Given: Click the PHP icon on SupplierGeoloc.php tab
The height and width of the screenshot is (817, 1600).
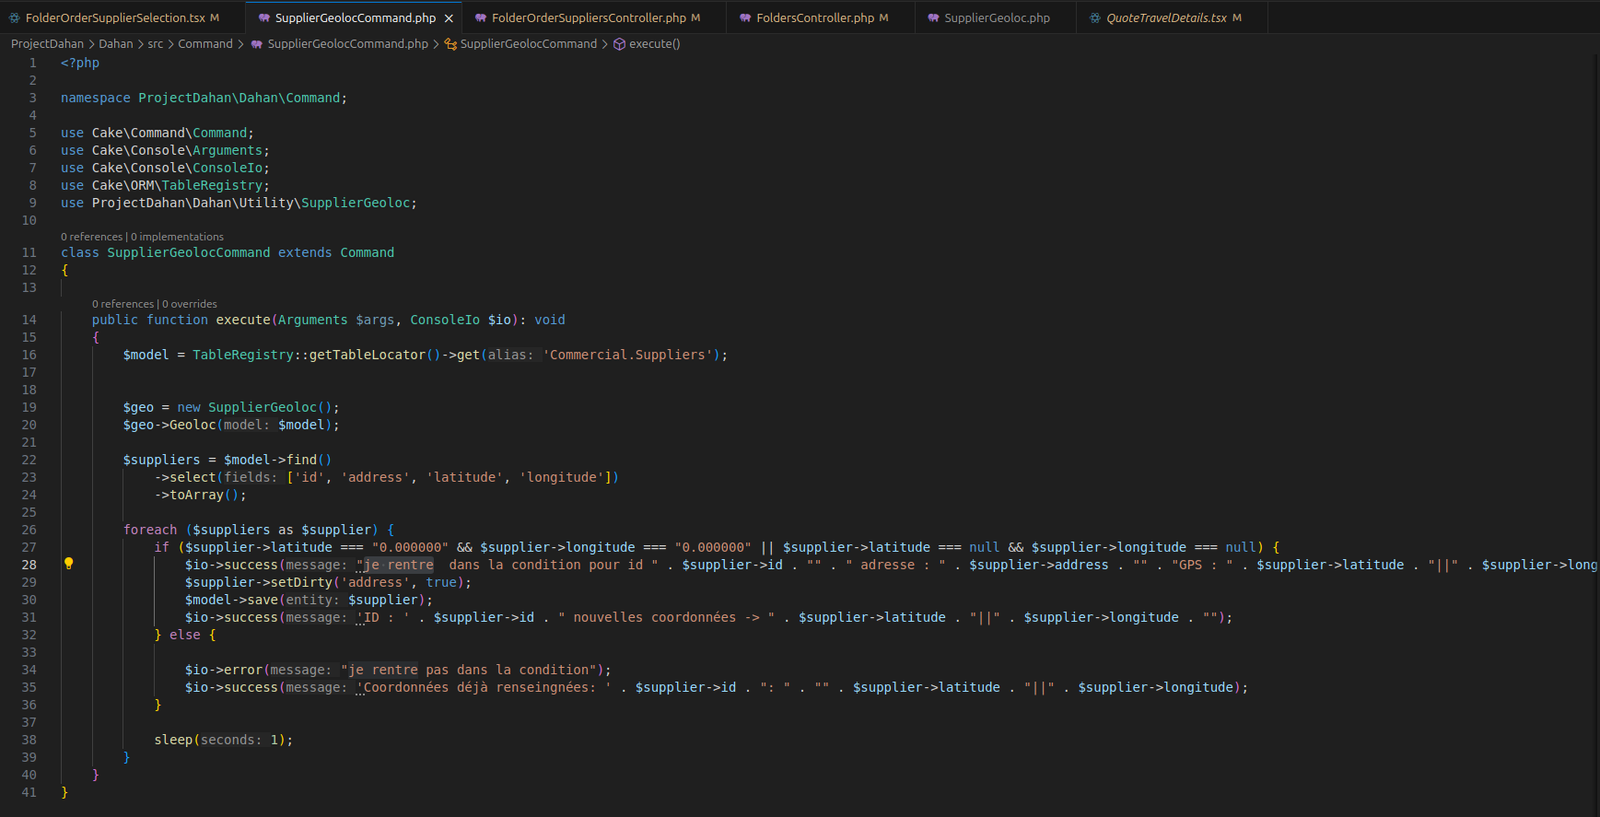Looking at the screenshot, I should pos(933,18).
